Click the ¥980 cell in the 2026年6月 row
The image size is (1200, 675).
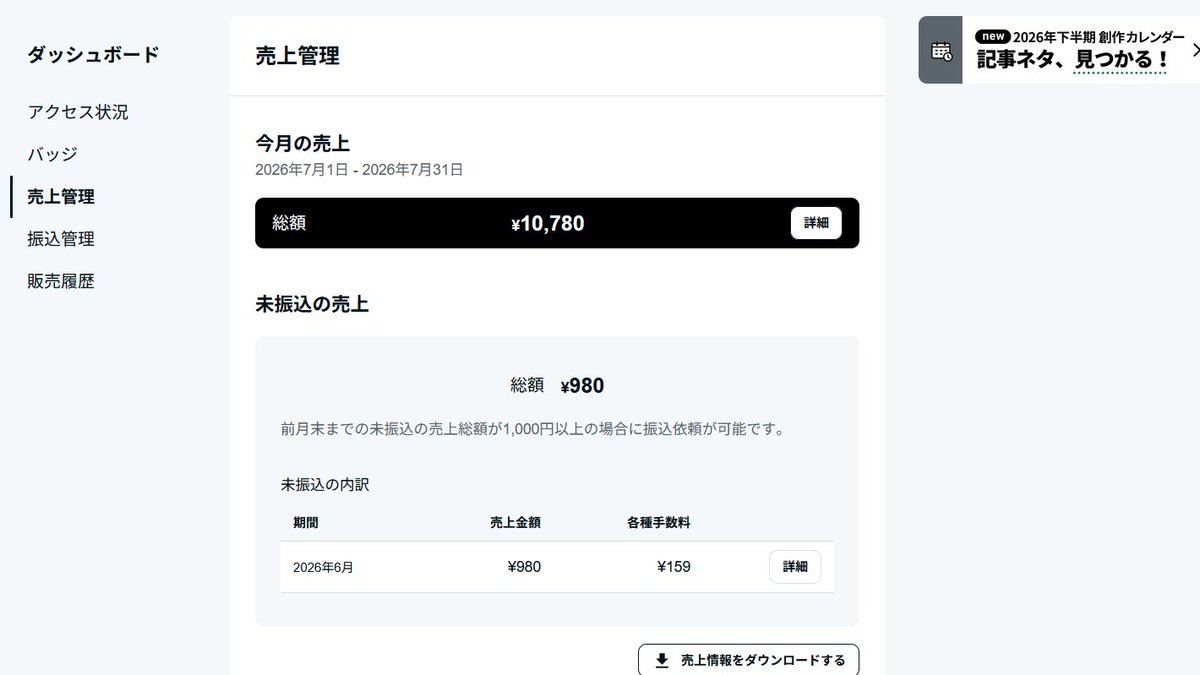pos(524,567)
